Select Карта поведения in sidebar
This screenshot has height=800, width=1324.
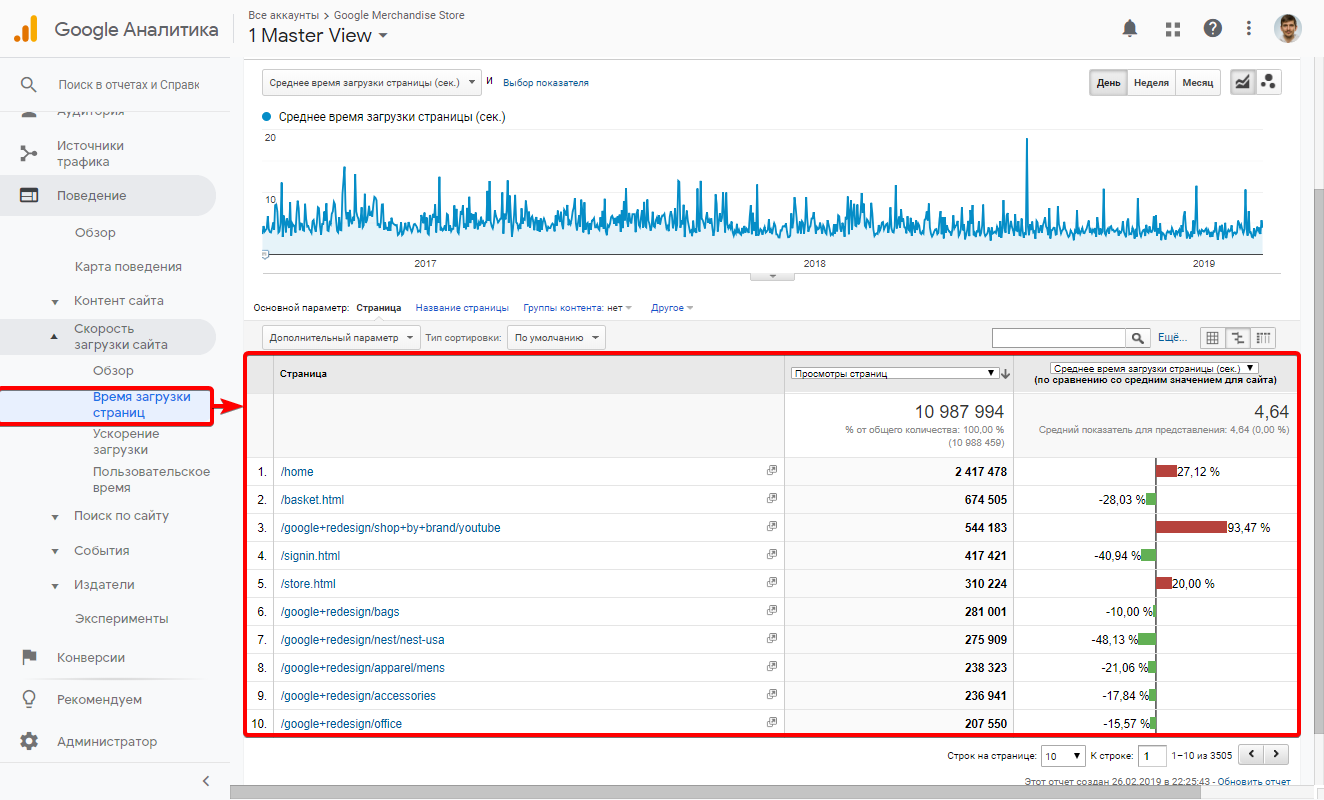[x=128, y=267]
